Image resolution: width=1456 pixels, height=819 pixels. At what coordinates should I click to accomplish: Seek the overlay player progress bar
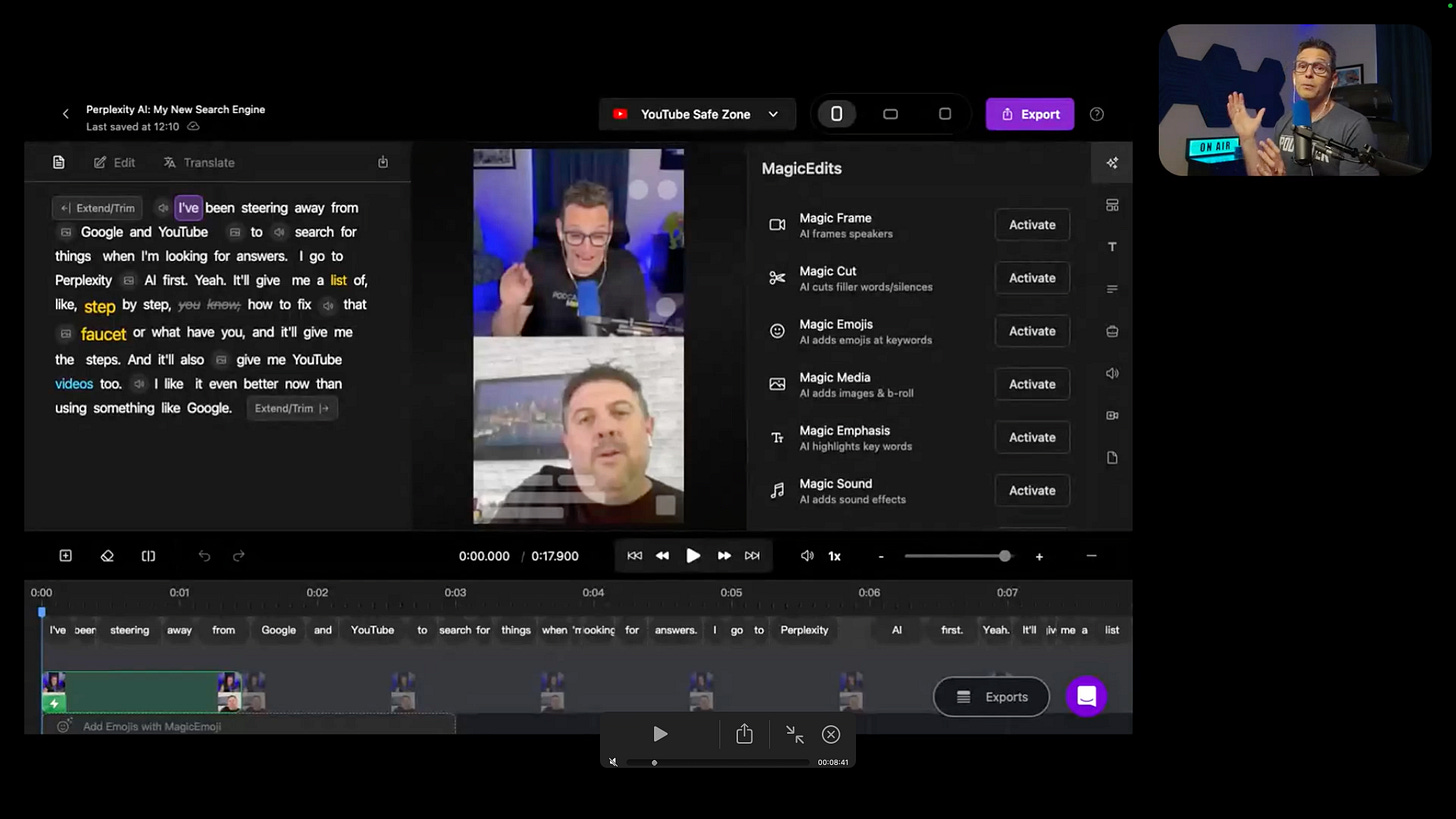click(718, 762)
